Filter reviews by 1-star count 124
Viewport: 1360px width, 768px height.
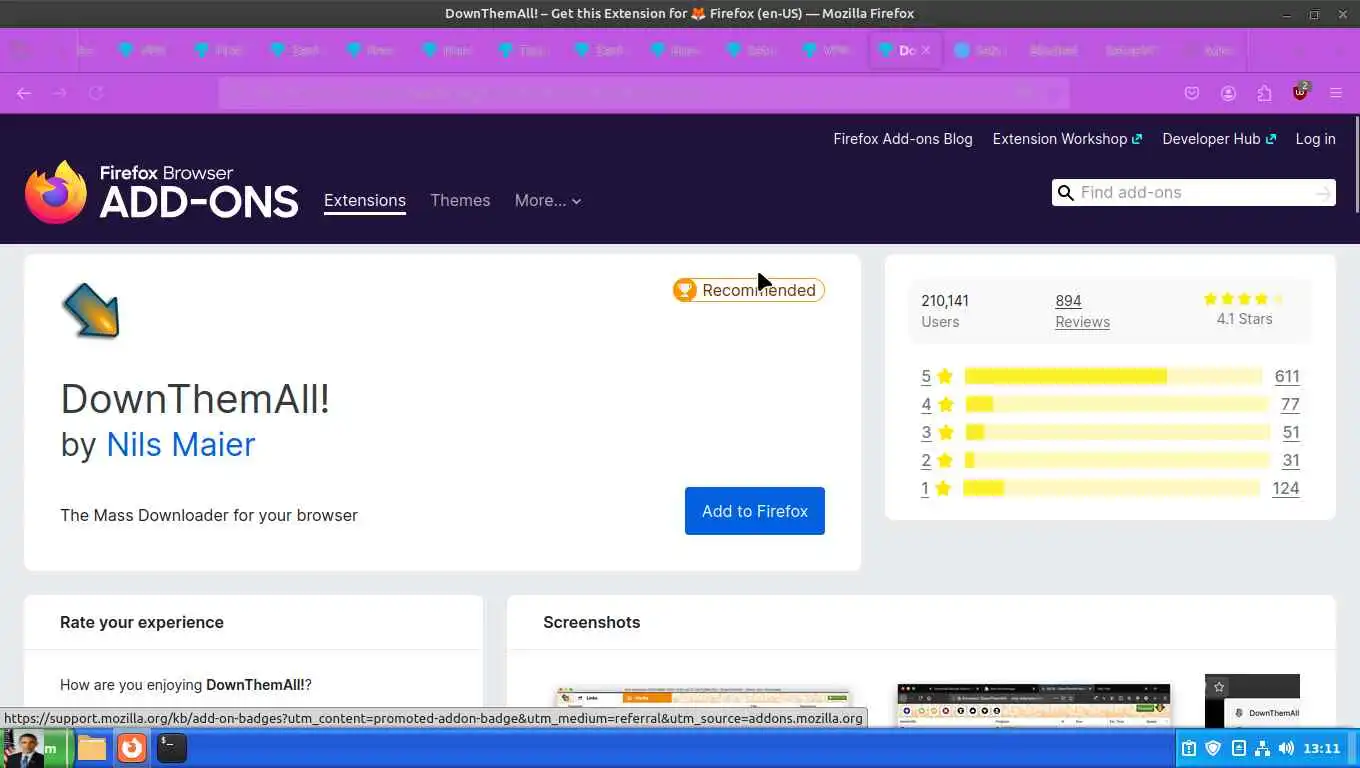coord(1286,488)
